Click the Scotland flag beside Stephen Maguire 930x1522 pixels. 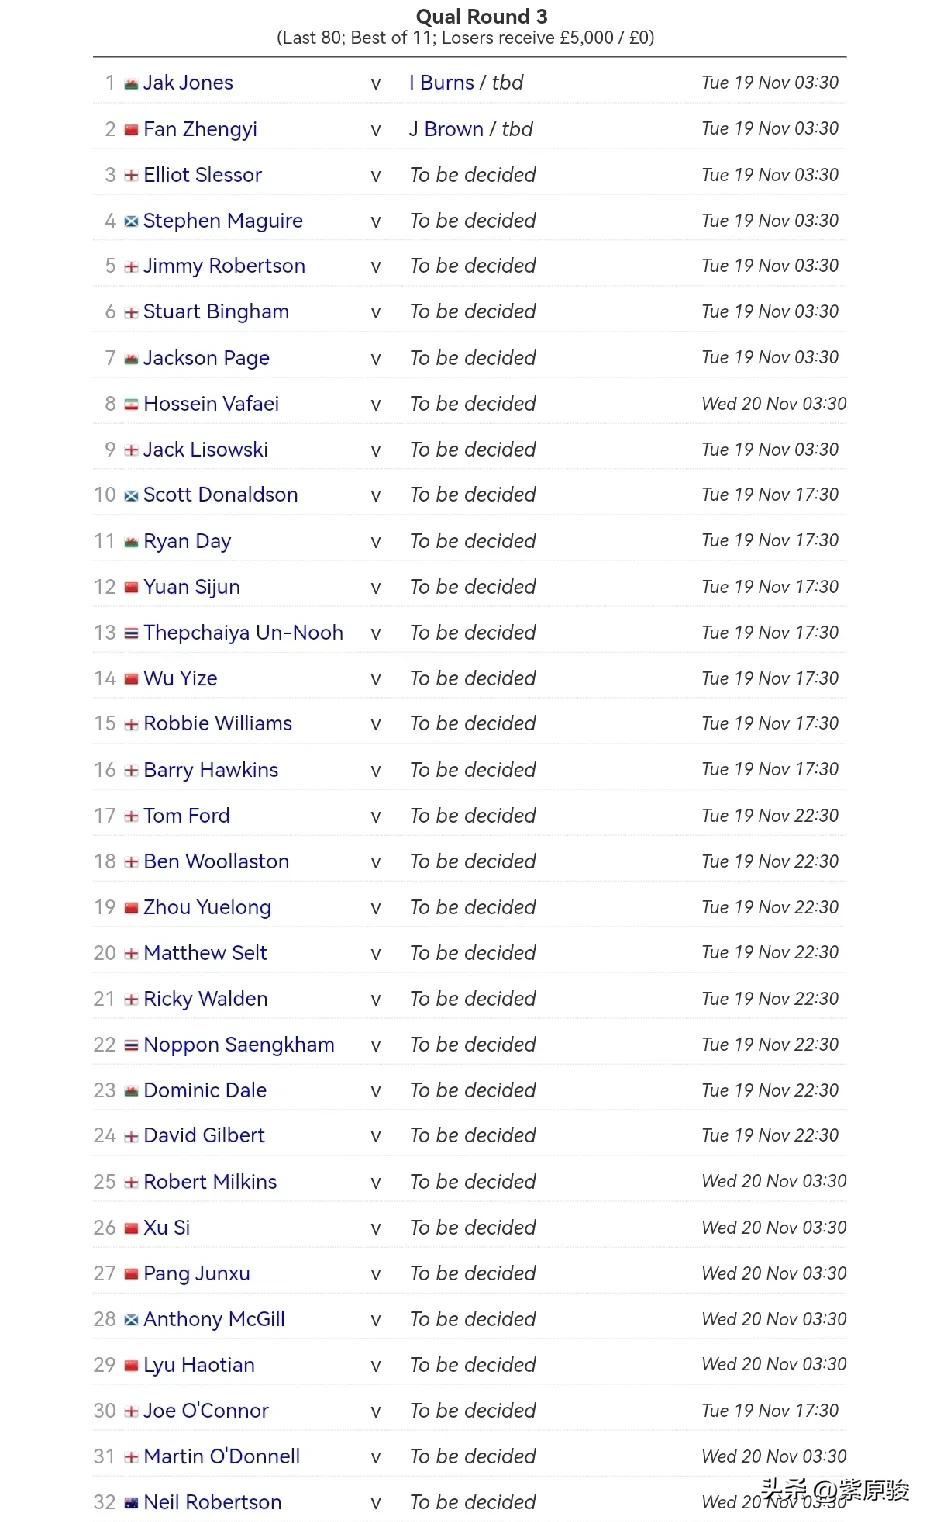[x=131, y=222]
